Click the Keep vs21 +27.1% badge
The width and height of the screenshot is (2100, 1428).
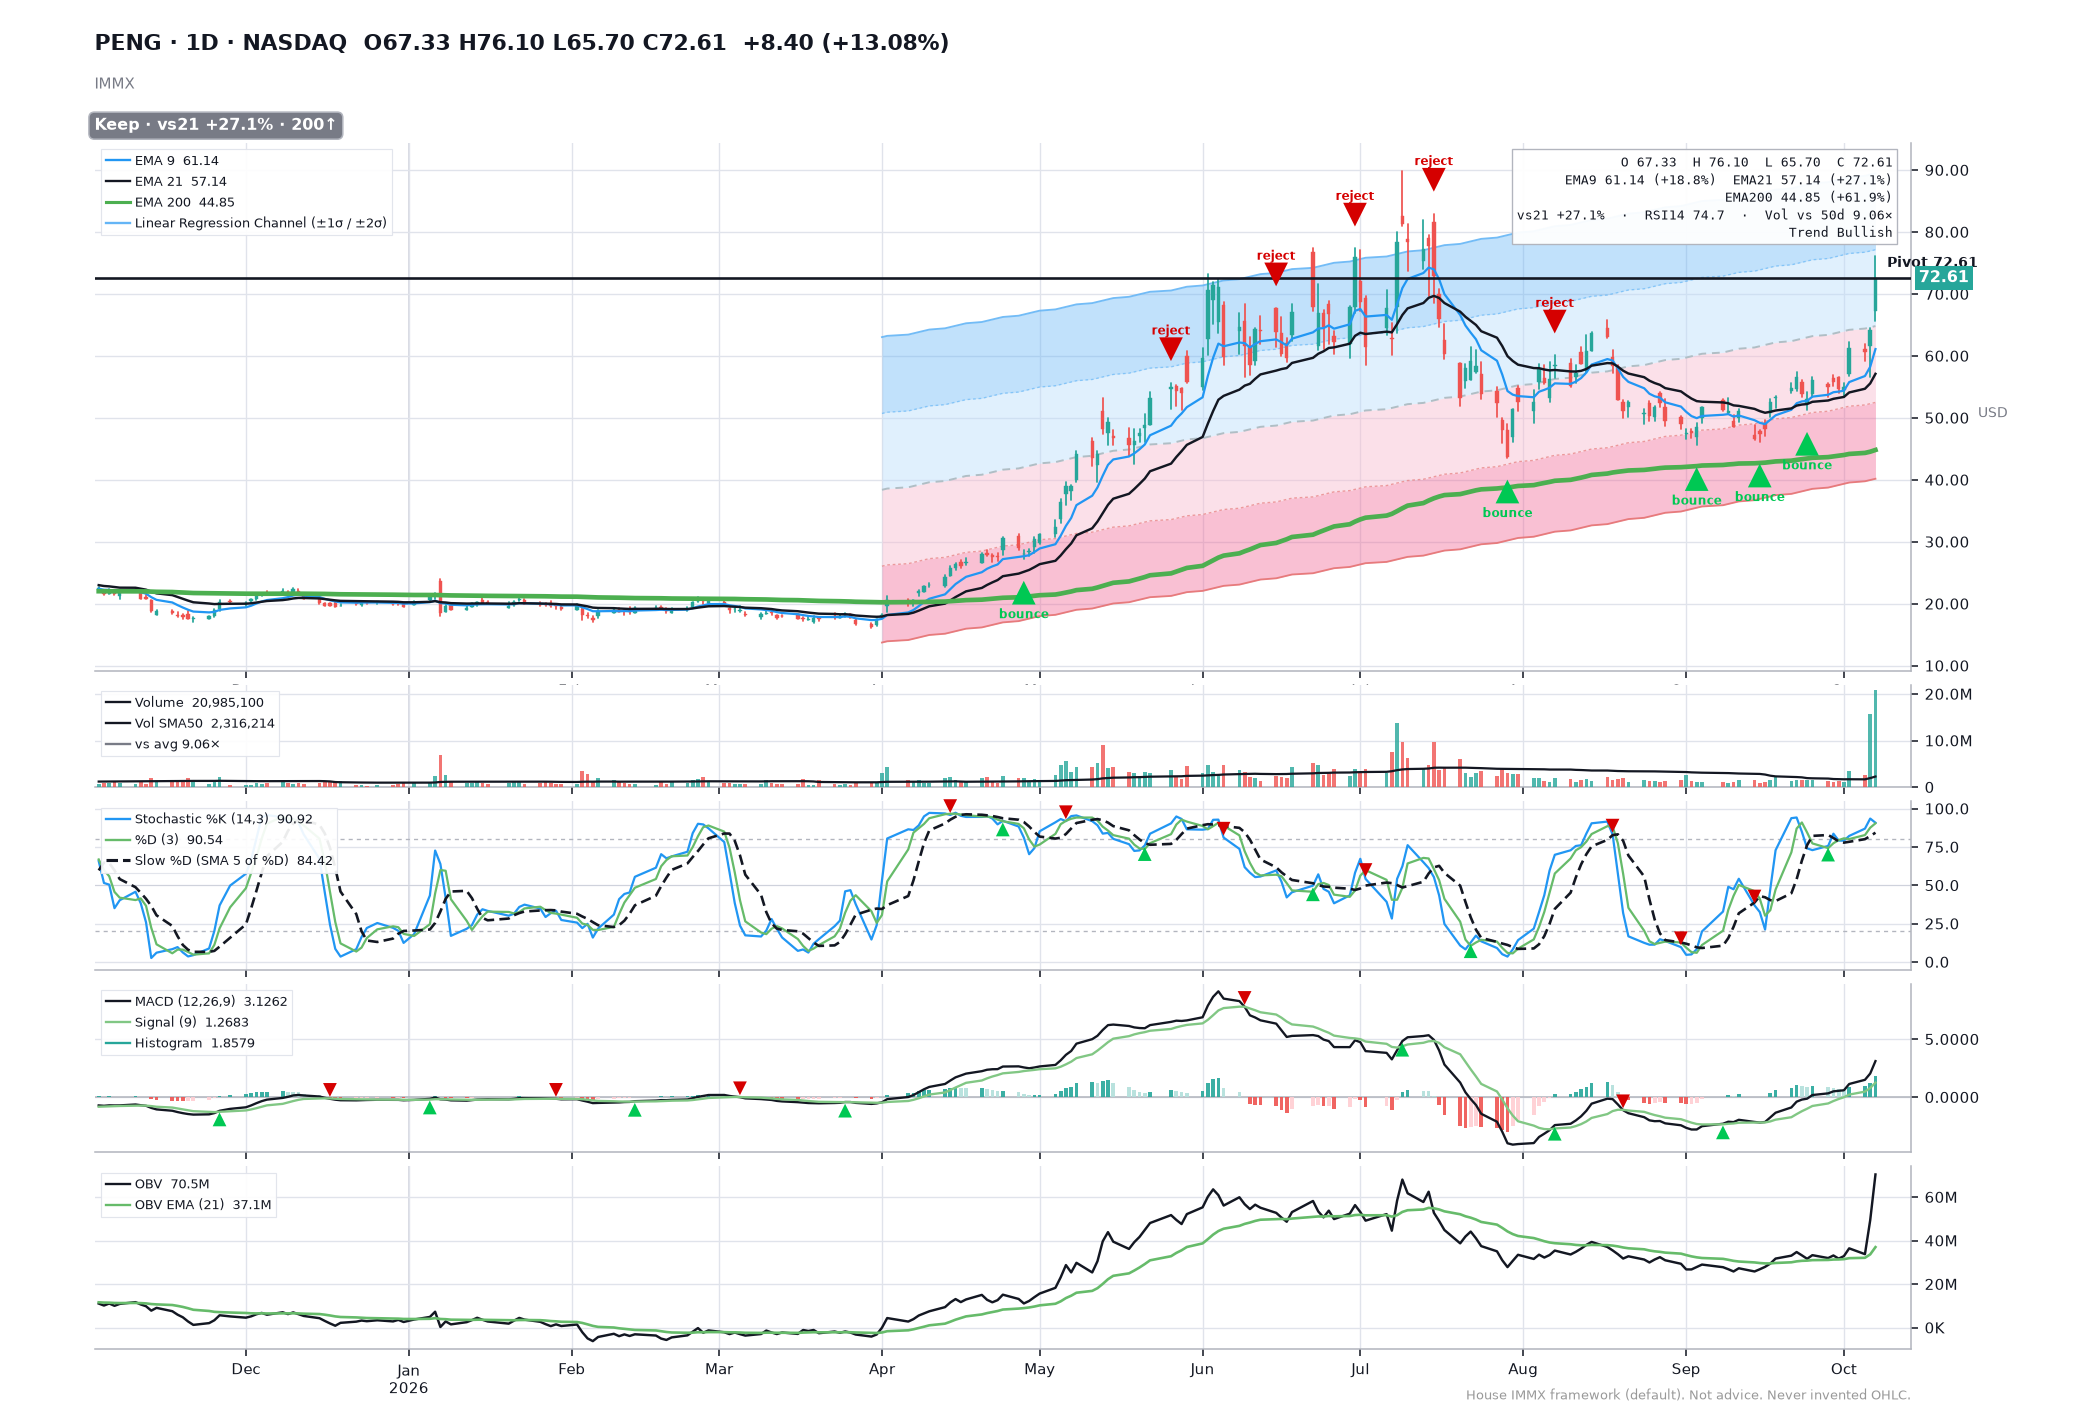[216, 125]
